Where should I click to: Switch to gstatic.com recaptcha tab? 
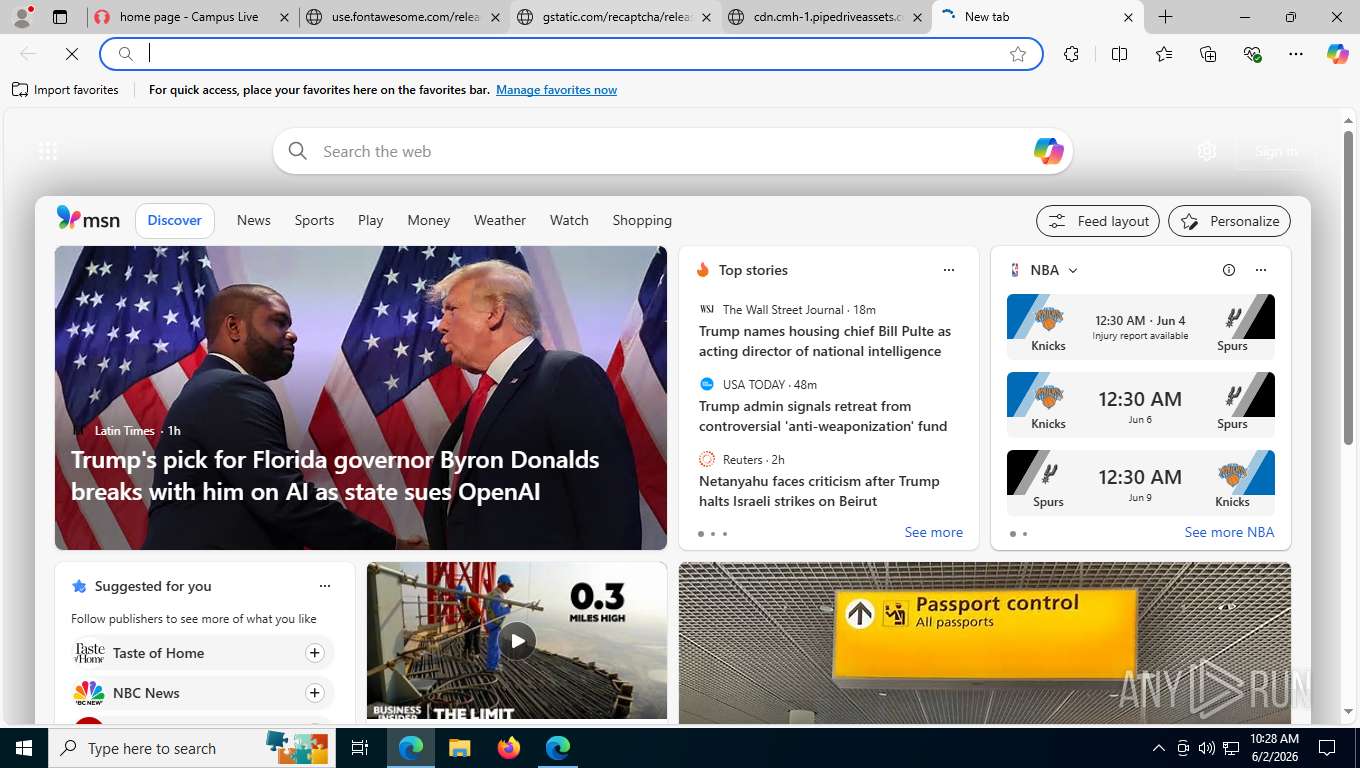coord(615,17)
